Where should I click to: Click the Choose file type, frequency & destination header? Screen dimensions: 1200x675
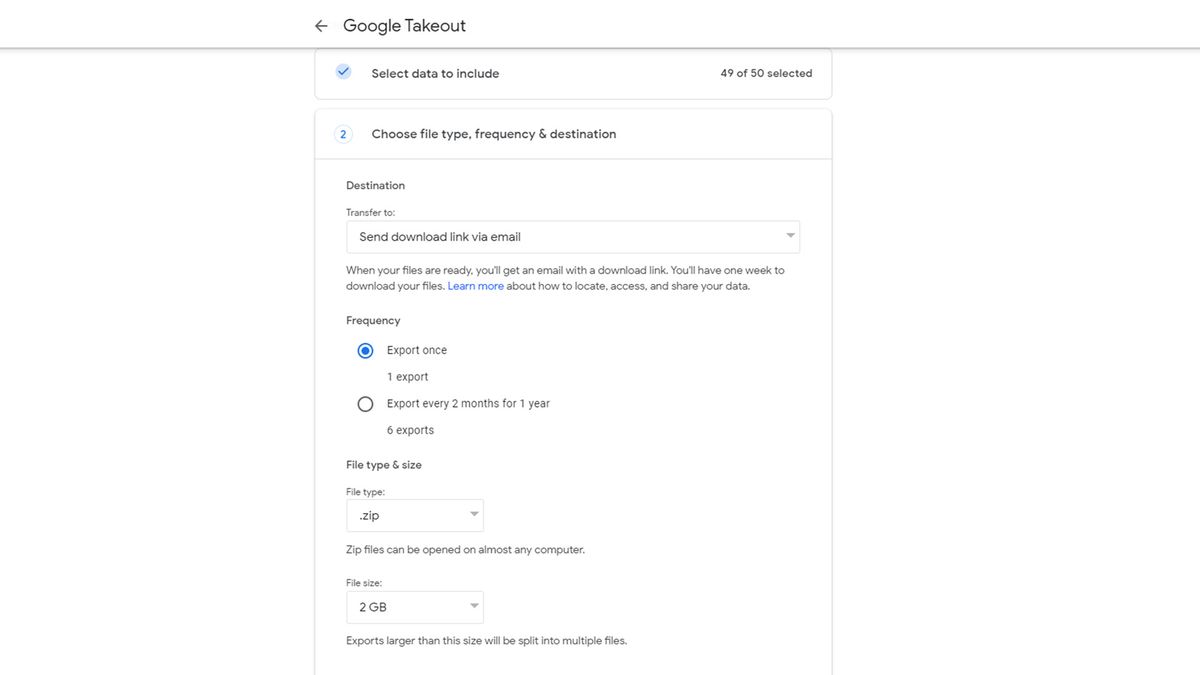pos(493,133)
